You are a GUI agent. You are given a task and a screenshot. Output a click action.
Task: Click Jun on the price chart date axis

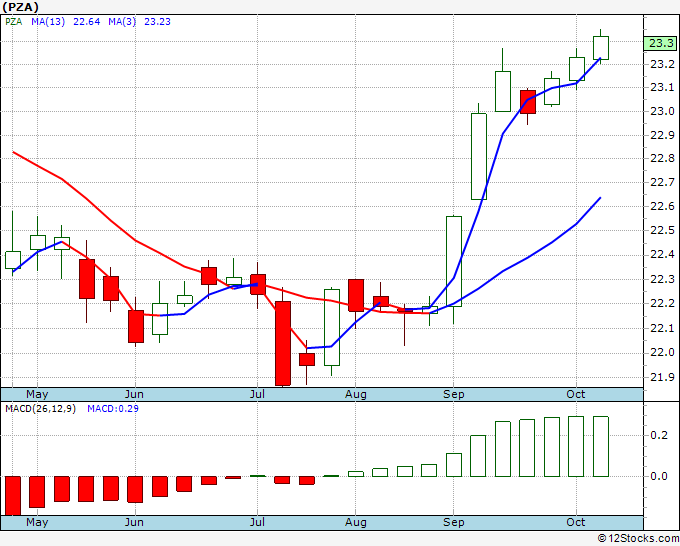[x=134, y=394]
